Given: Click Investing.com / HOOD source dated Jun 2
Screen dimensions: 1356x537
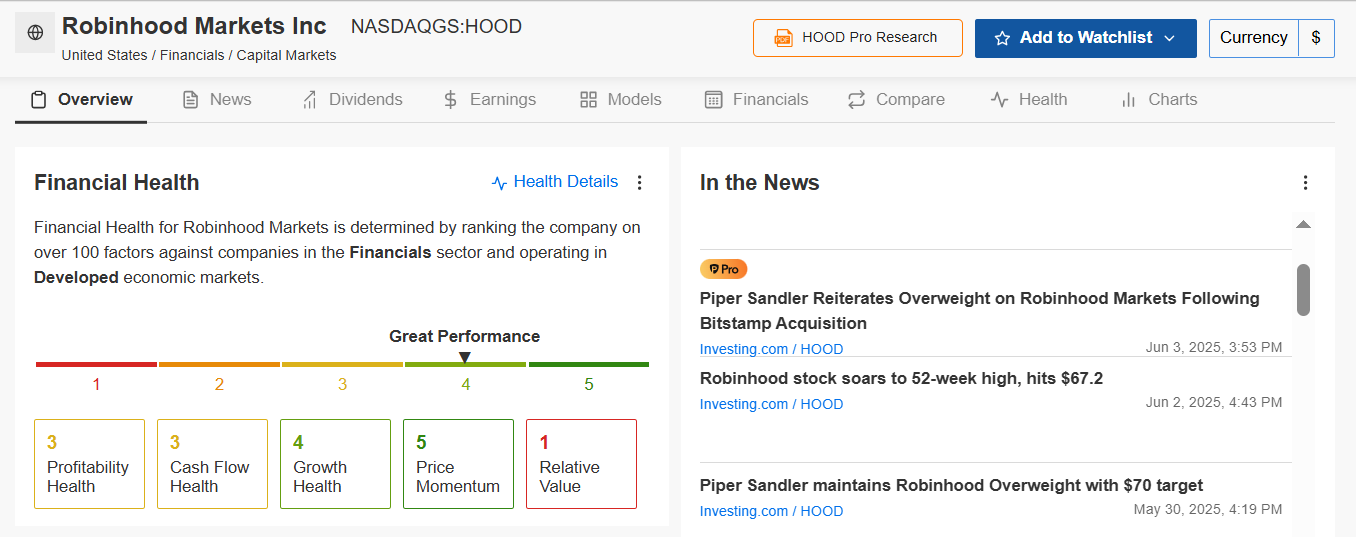Looking at the screenshot, I should (771, 404).
